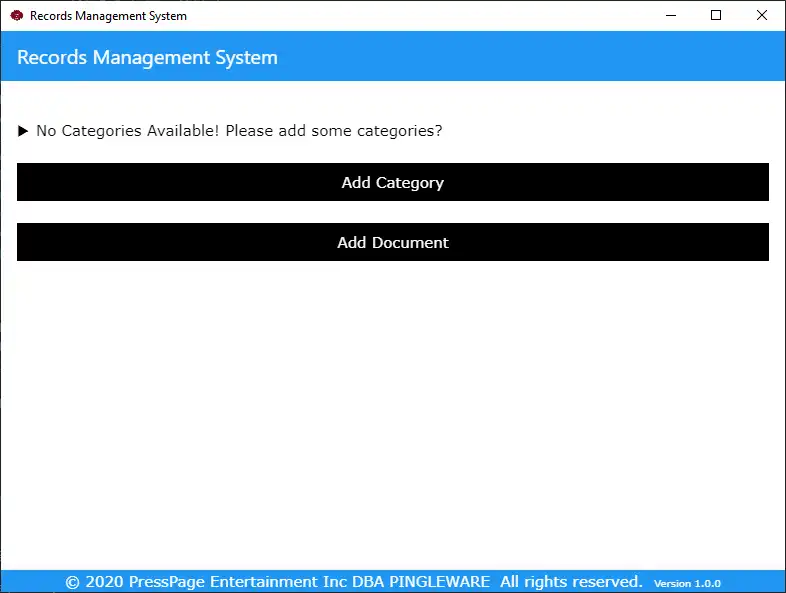Click the © 2020 text in the footer
The height and width of the screenshot is (593, 786).
click(94, 582)
